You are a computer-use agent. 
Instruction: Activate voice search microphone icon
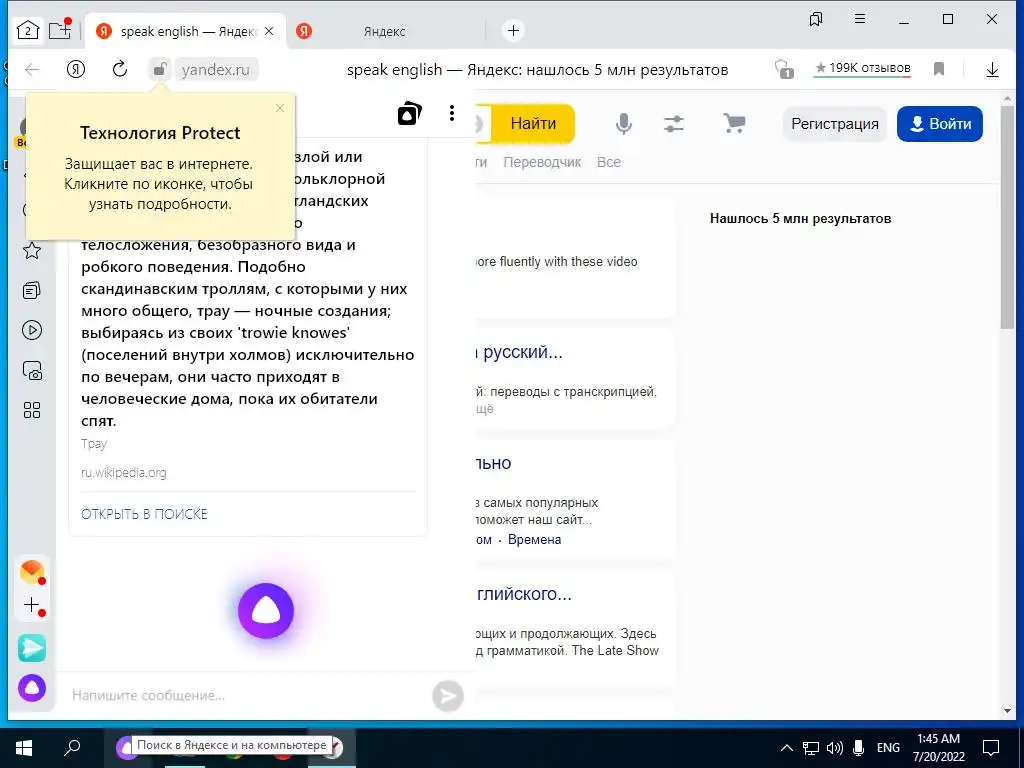(624, 123)
